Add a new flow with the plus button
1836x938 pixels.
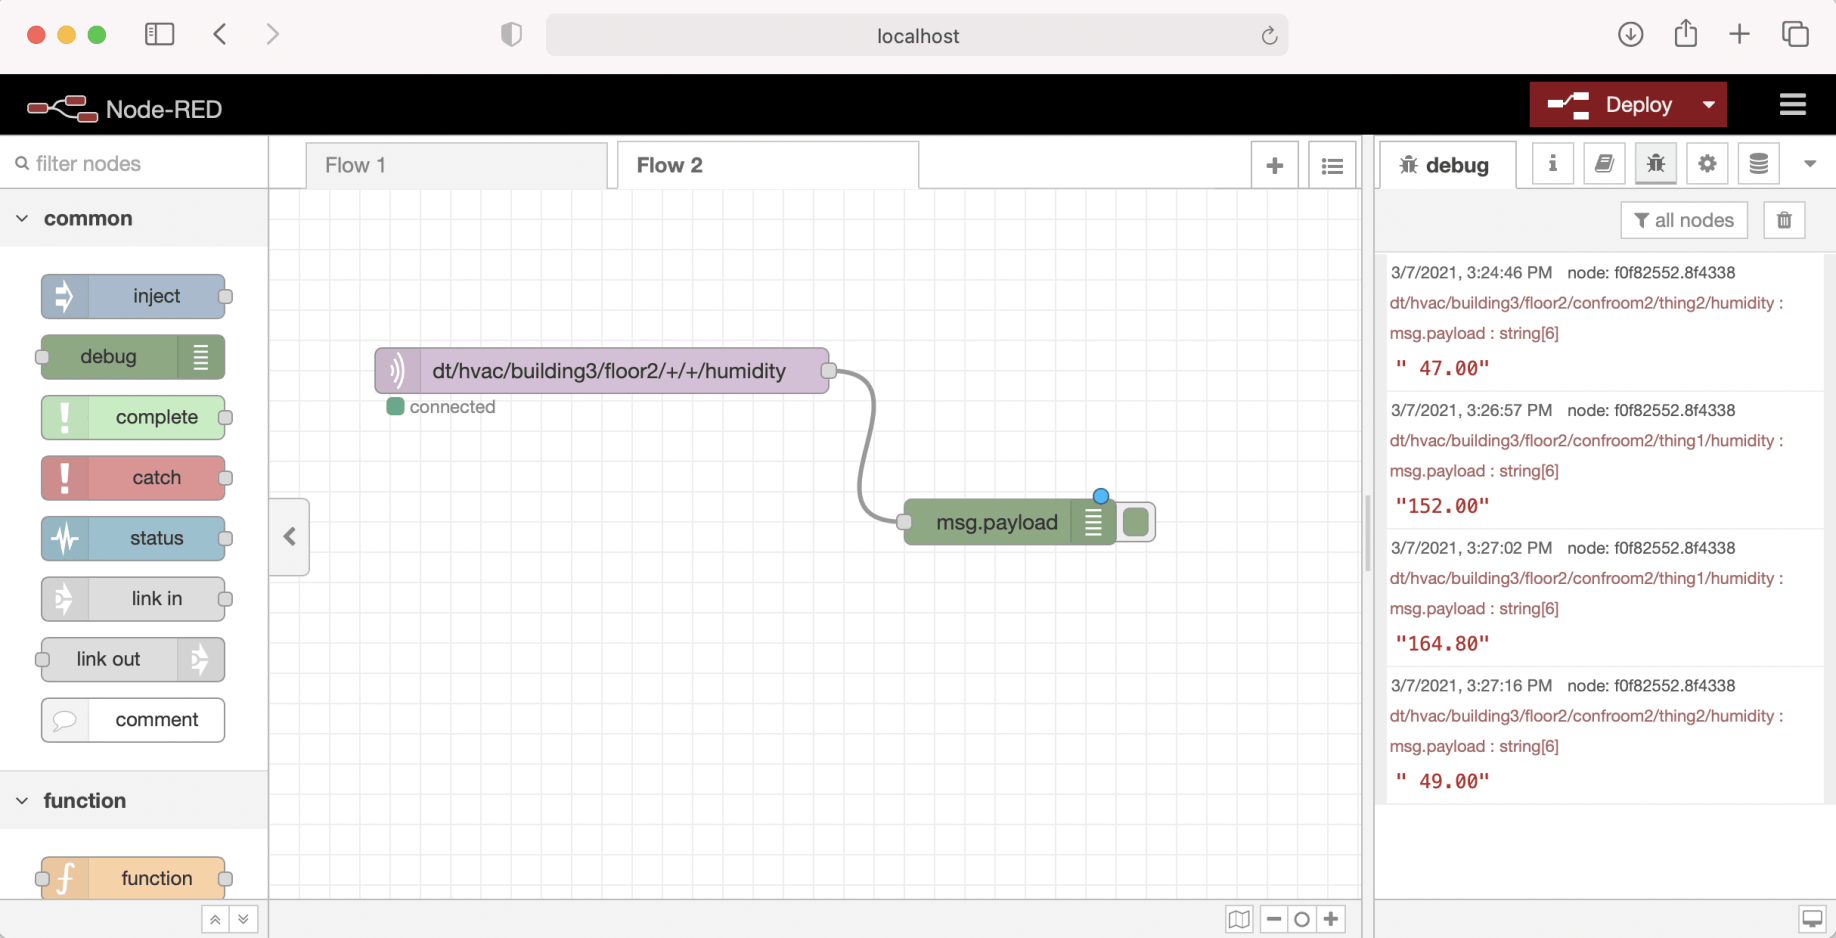1275,165
